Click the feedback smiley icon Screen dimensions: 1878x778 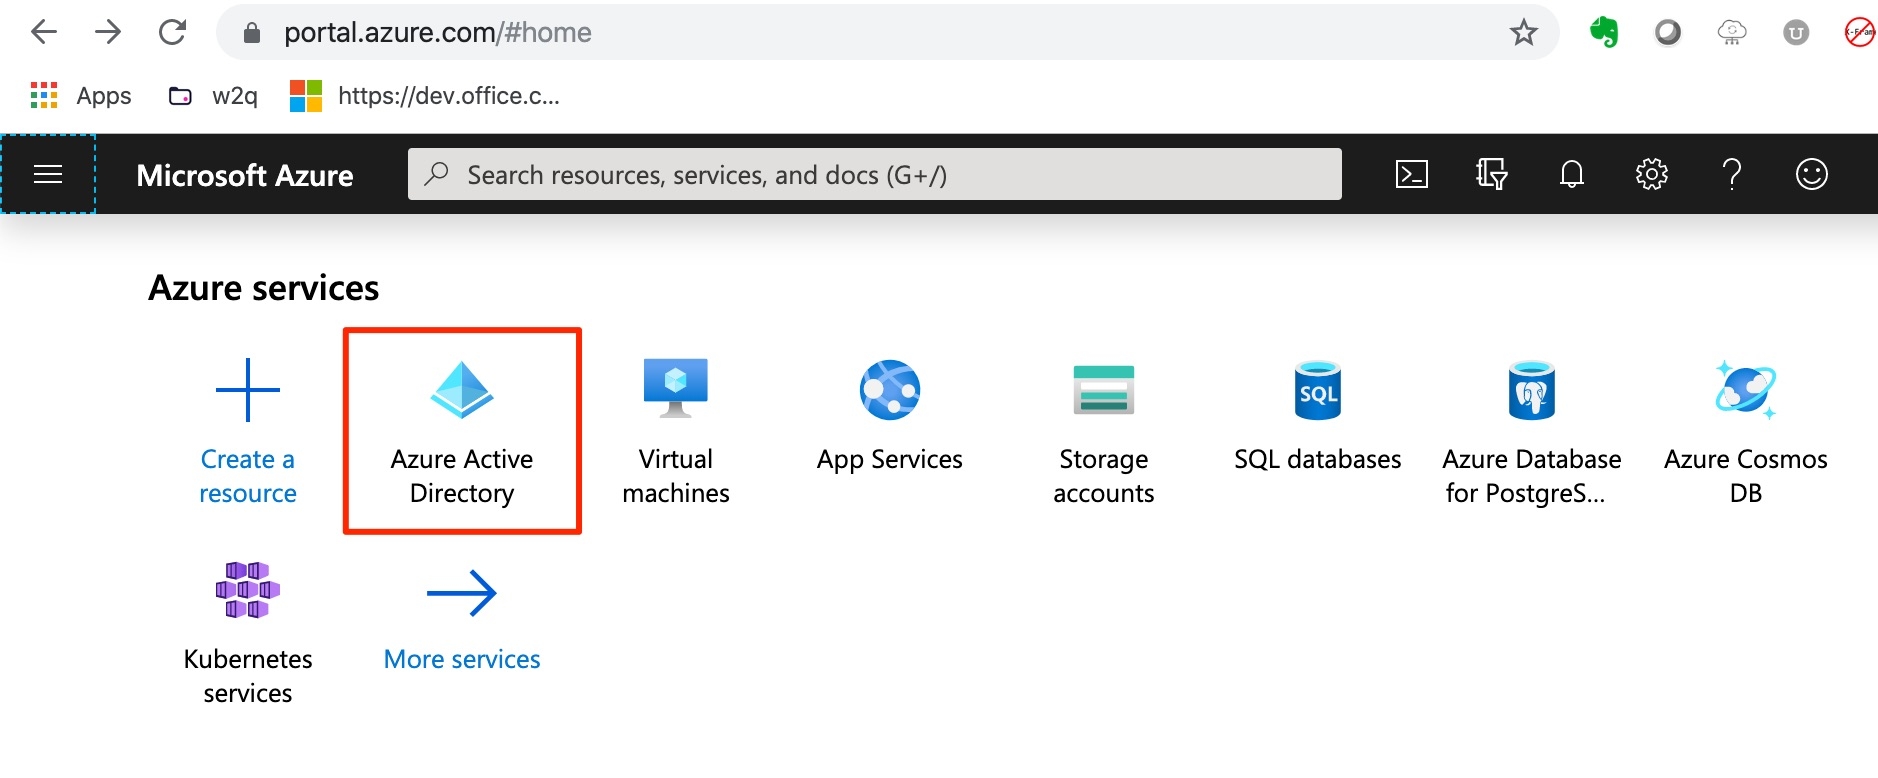(1811, 174)
